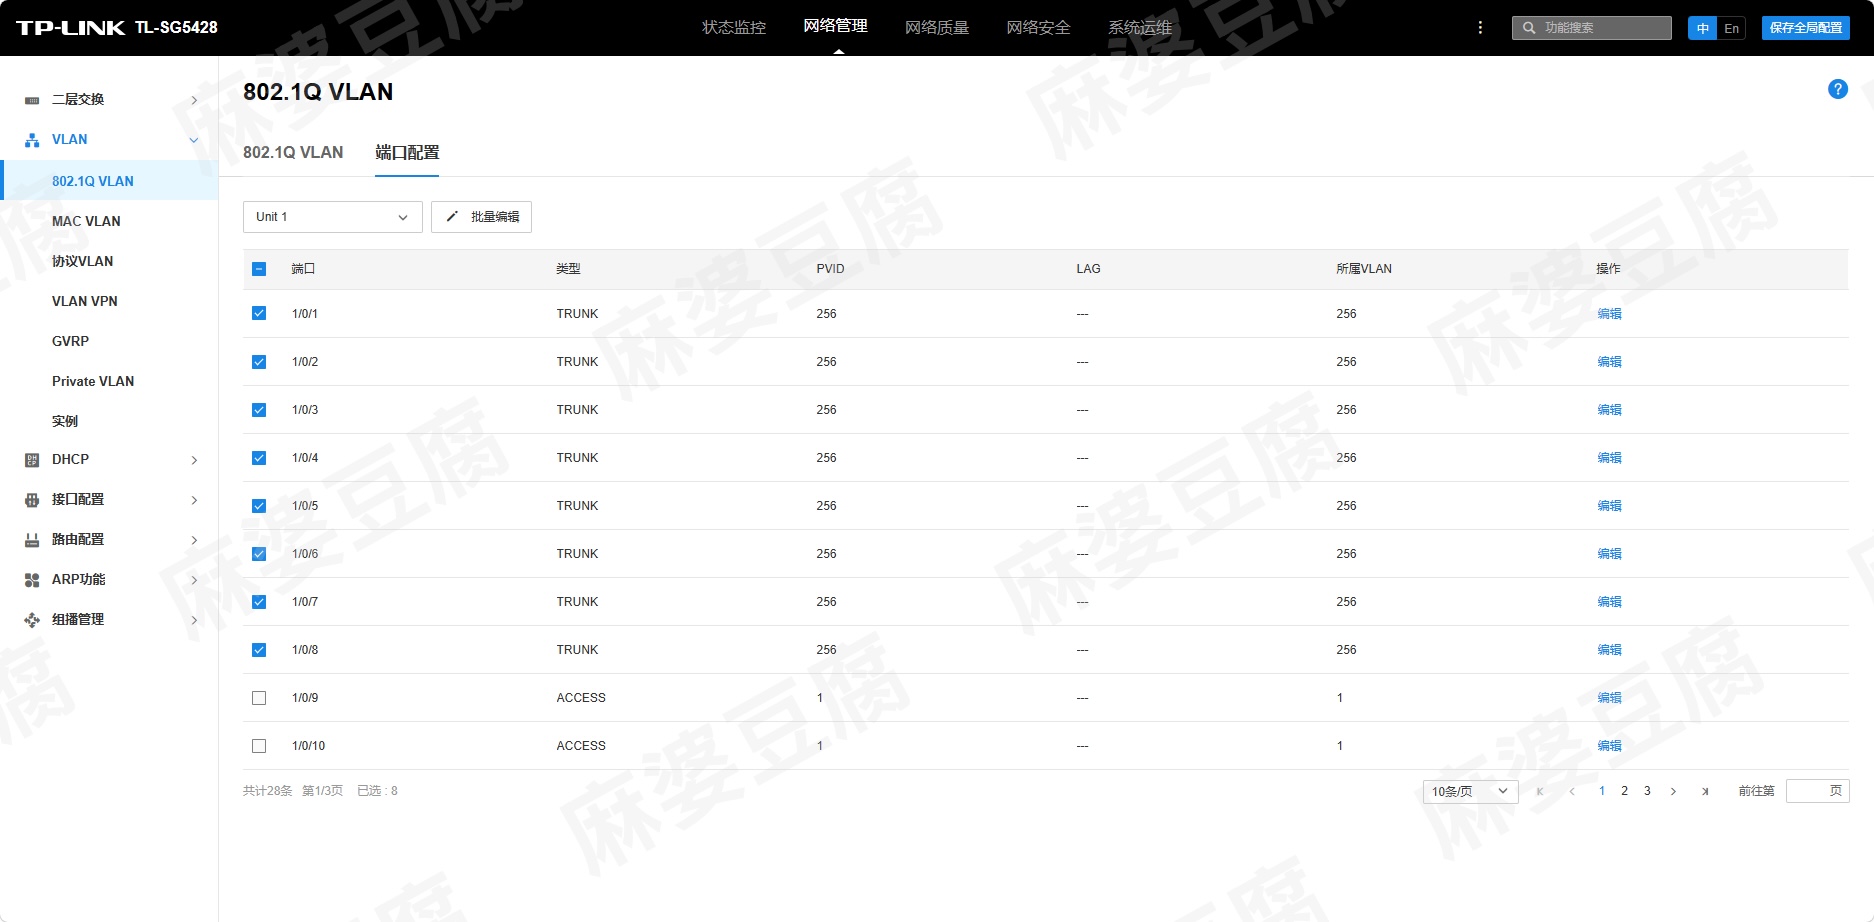Select VLAN VPN in sidebar
1874x922 pixels.
point(85,301)
